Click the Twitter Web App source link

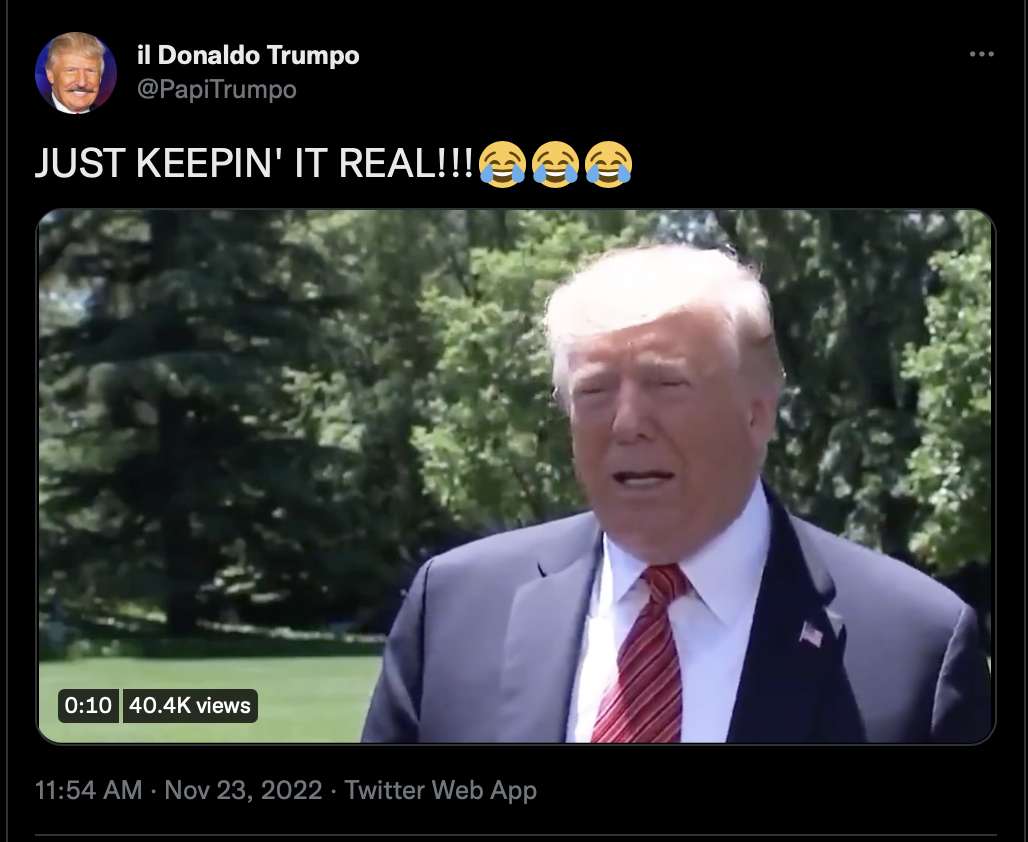point(441,790)
